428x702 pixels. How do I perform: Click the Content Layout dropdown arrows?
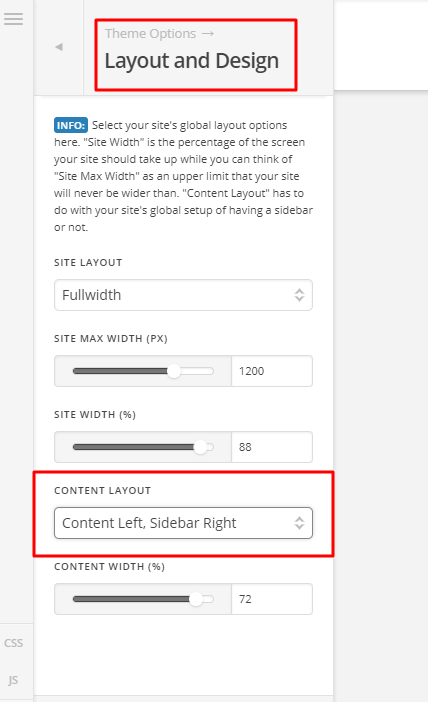pyautogui.click(x=299, y=523)
